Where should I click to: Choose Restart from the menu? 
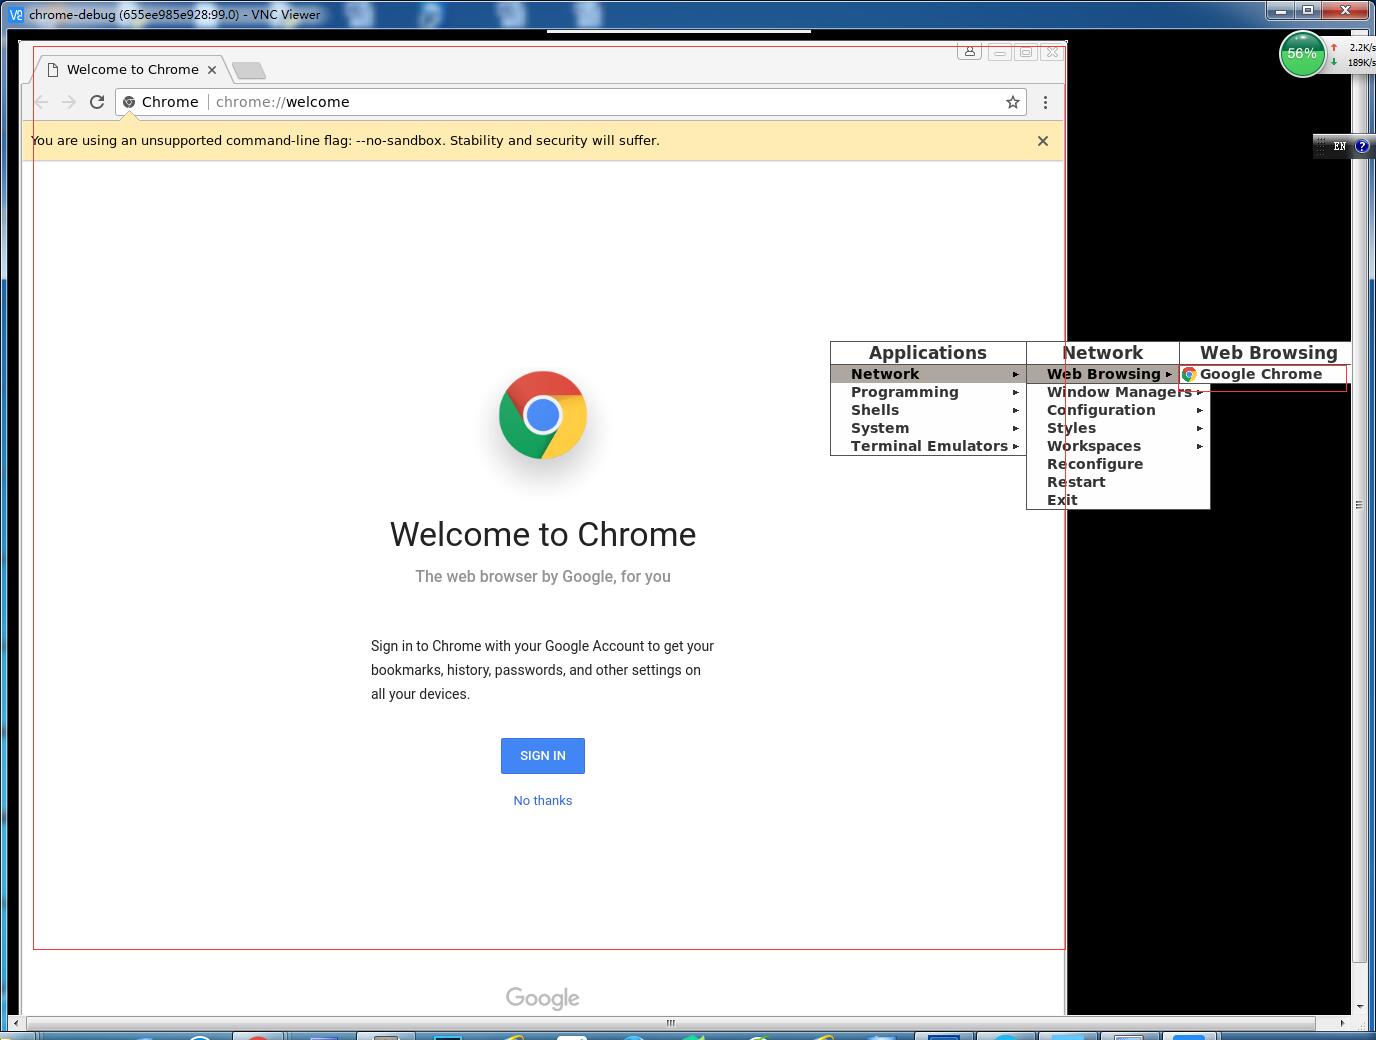pos(1076,482)
